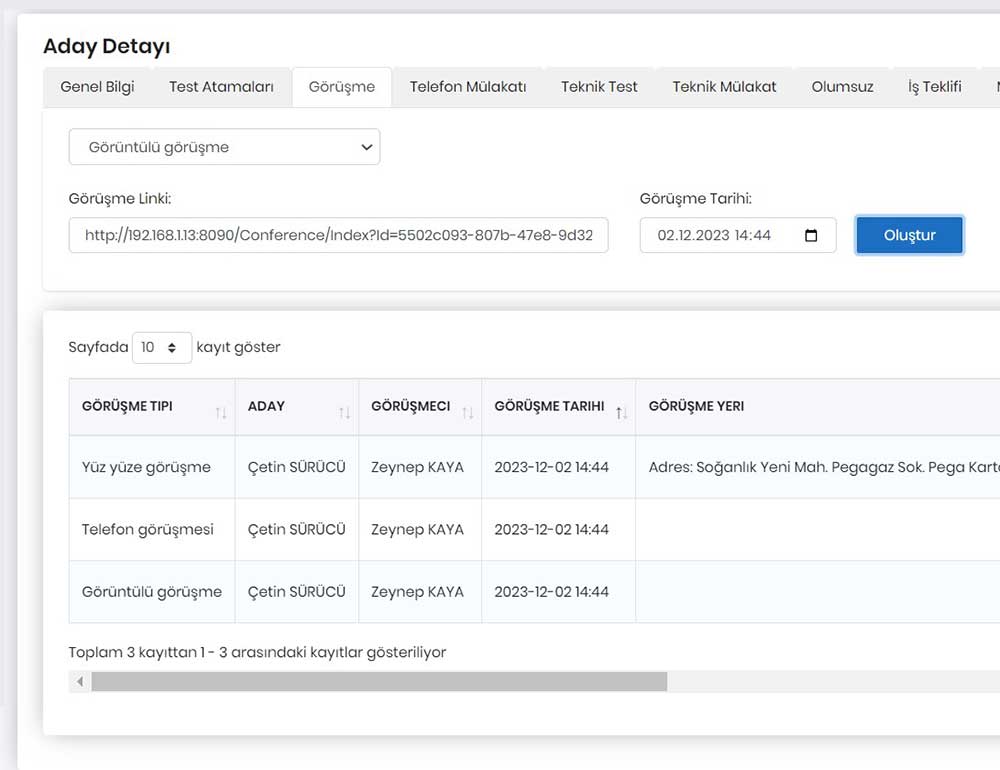Expand the Görüntülü görüşme type dropdown

224,147
